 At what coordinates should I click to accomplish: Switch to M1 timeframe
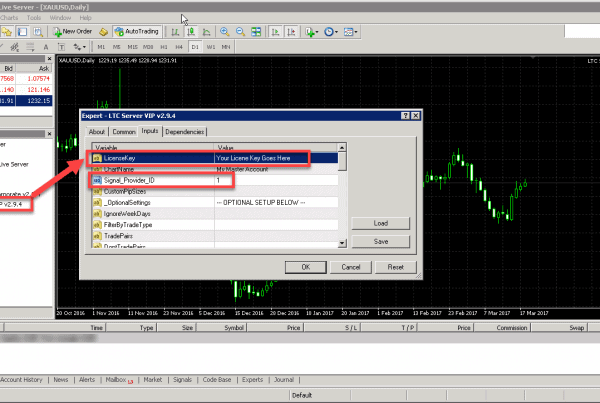101,47
